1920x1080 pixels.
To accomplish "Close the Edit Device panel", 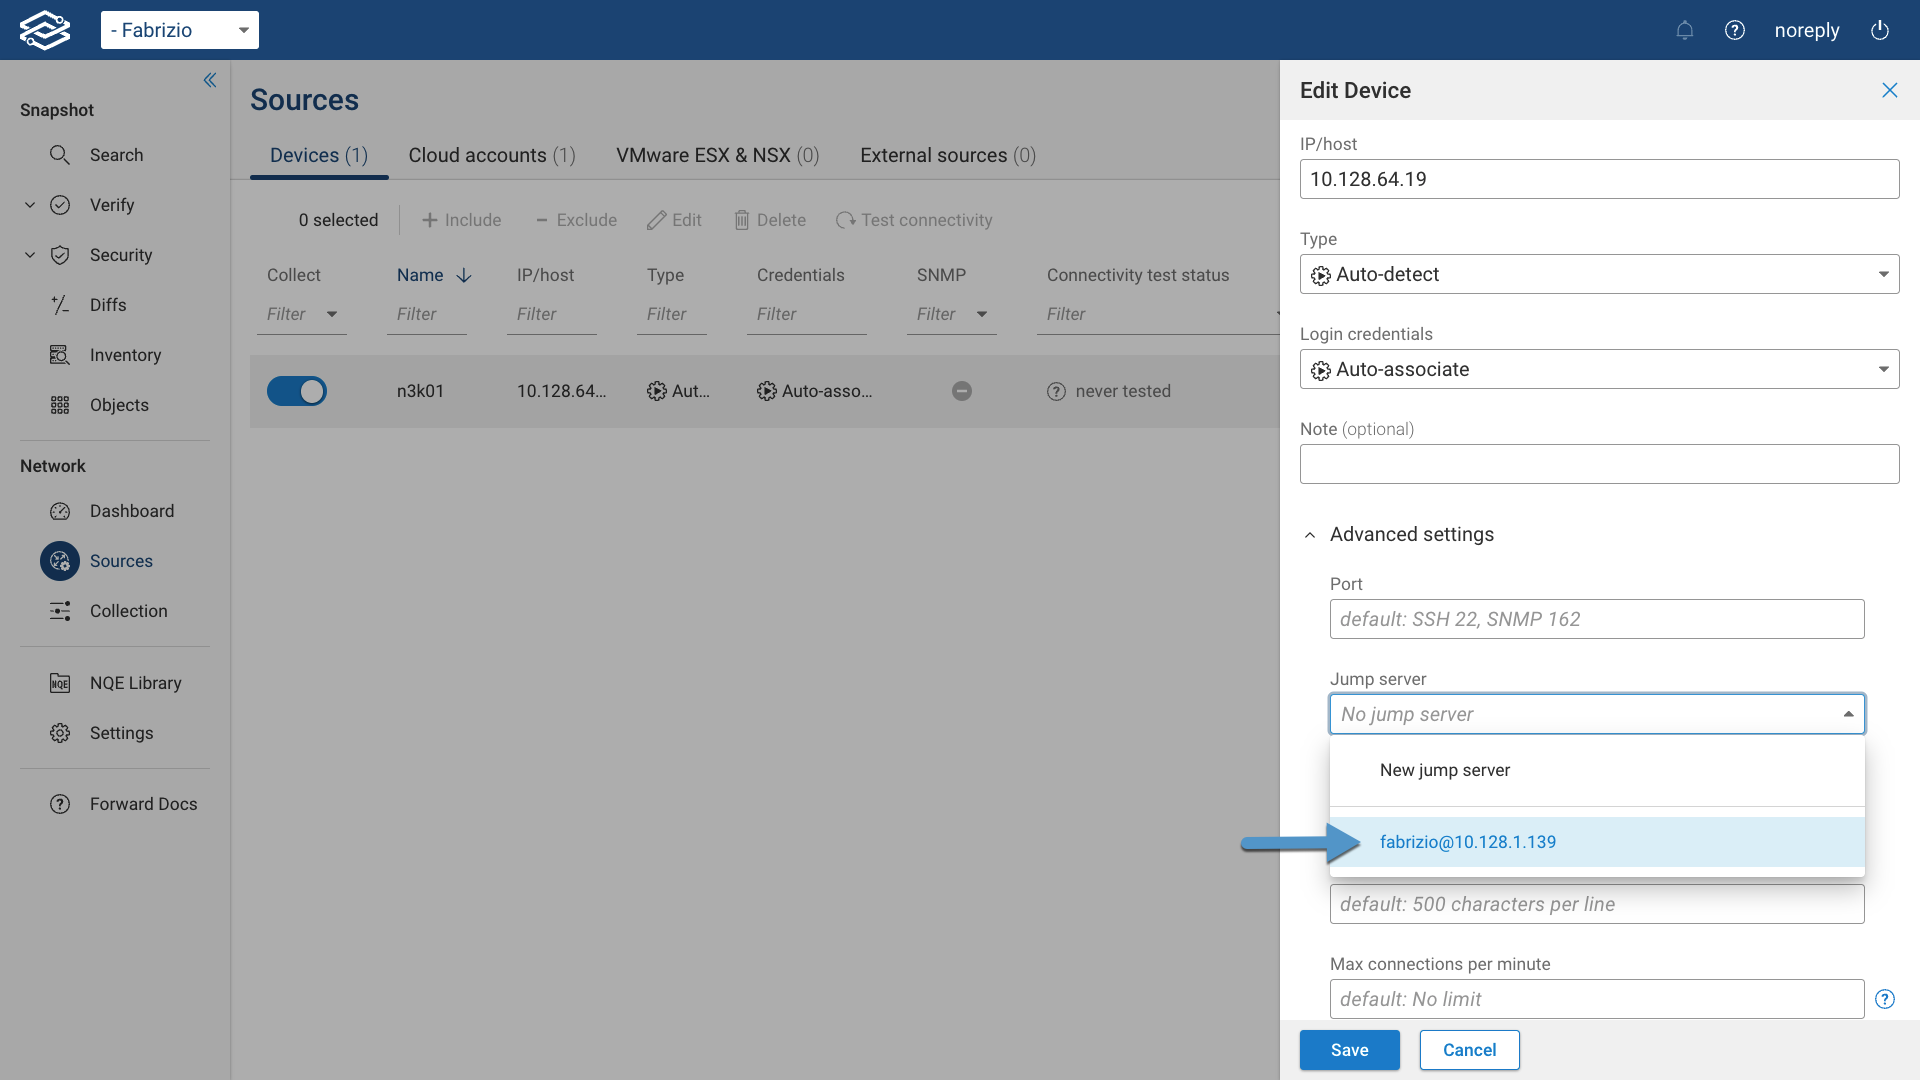I will coord(1889,90).
